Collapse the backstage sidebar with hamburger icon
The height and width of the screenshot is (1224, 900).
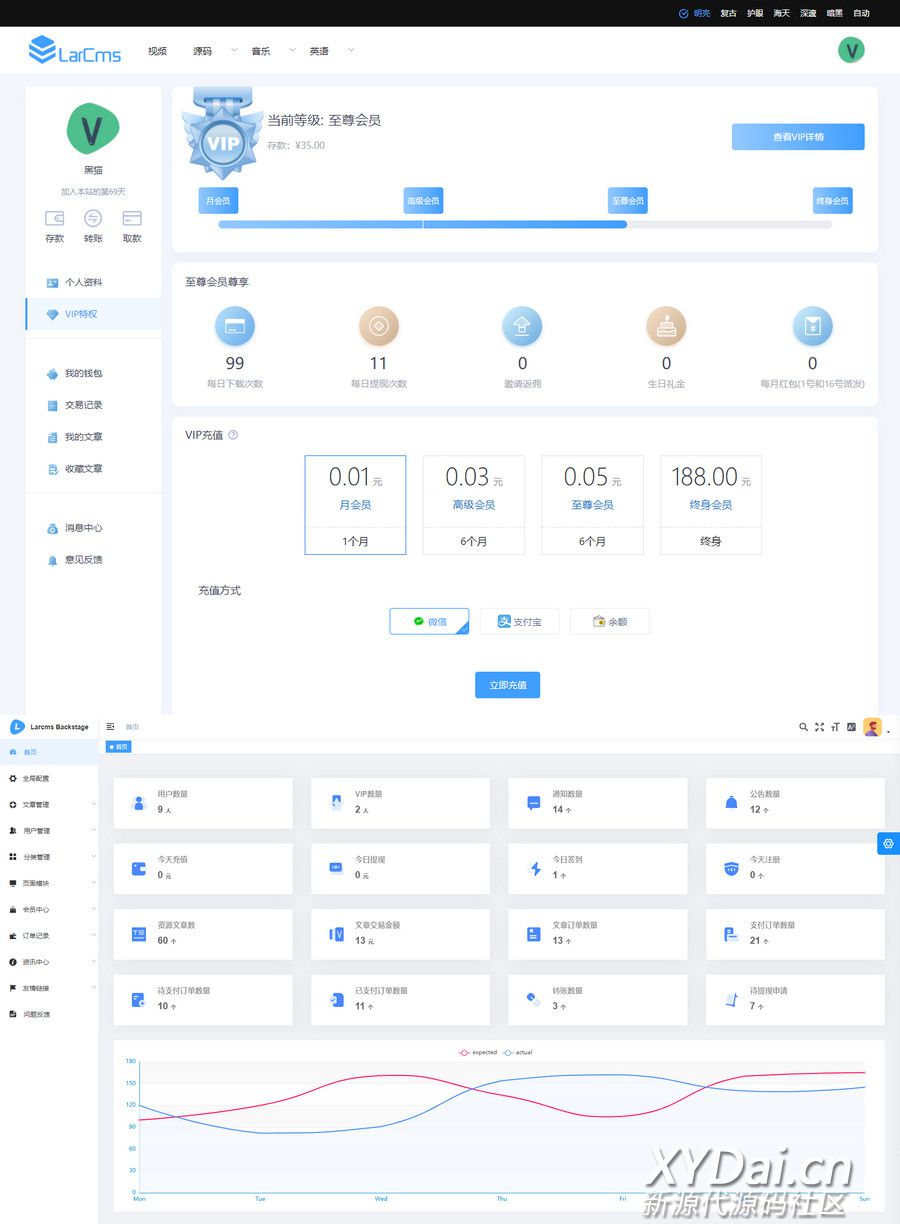tap(111, 727)
